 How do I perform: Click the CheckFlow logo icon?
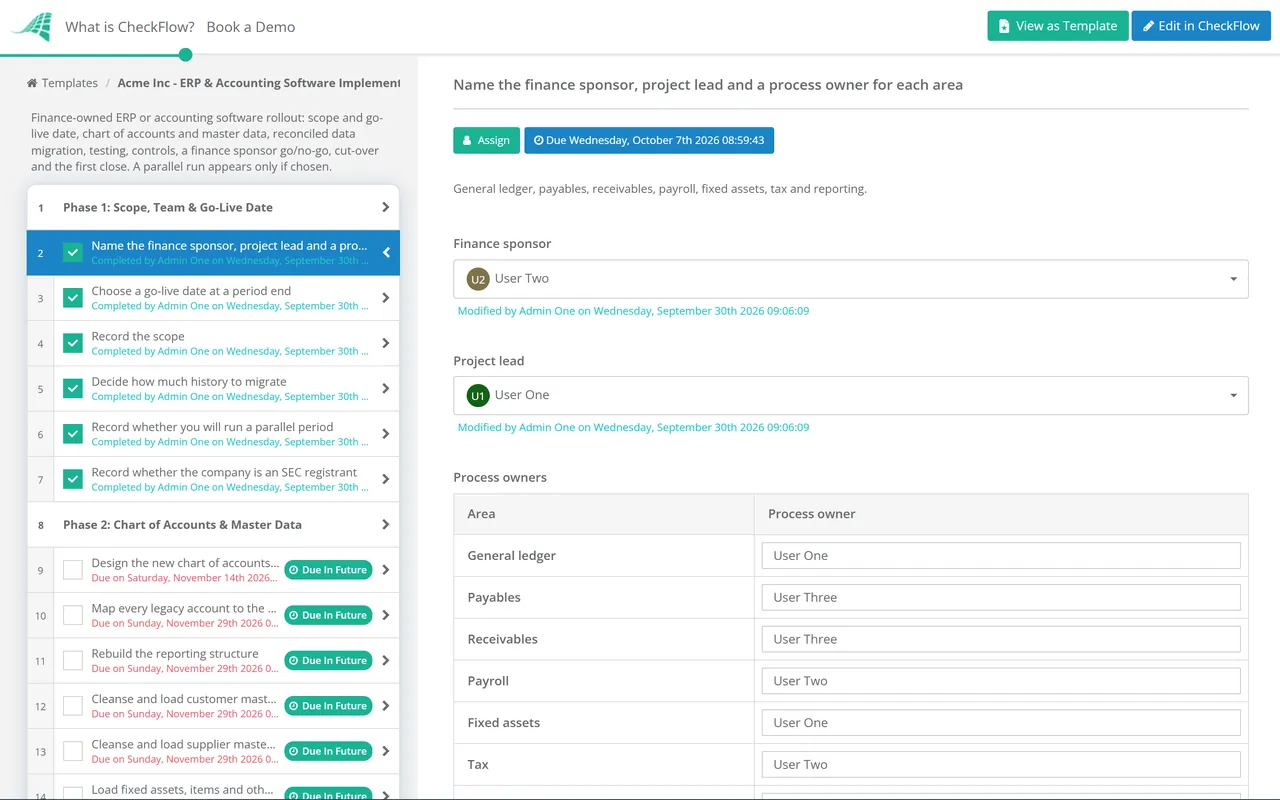pos(31,26)
